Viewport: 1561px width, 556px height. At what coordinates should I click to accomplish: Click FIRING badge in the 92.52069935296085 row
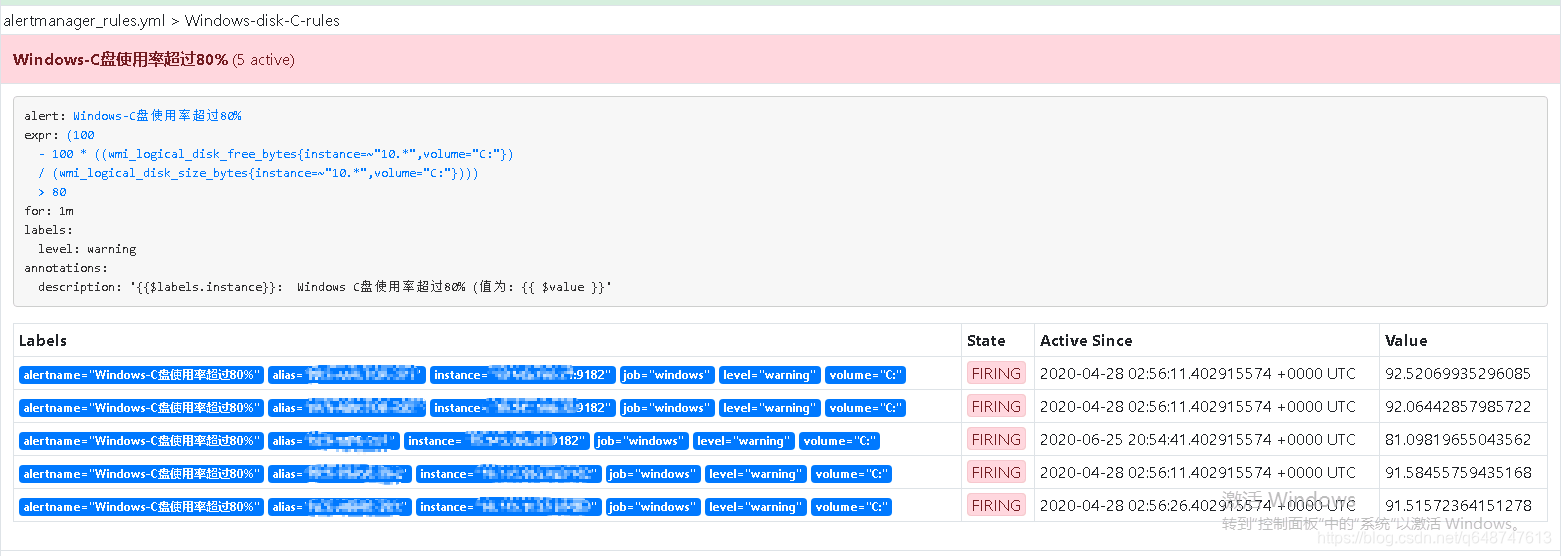(996, 374)
